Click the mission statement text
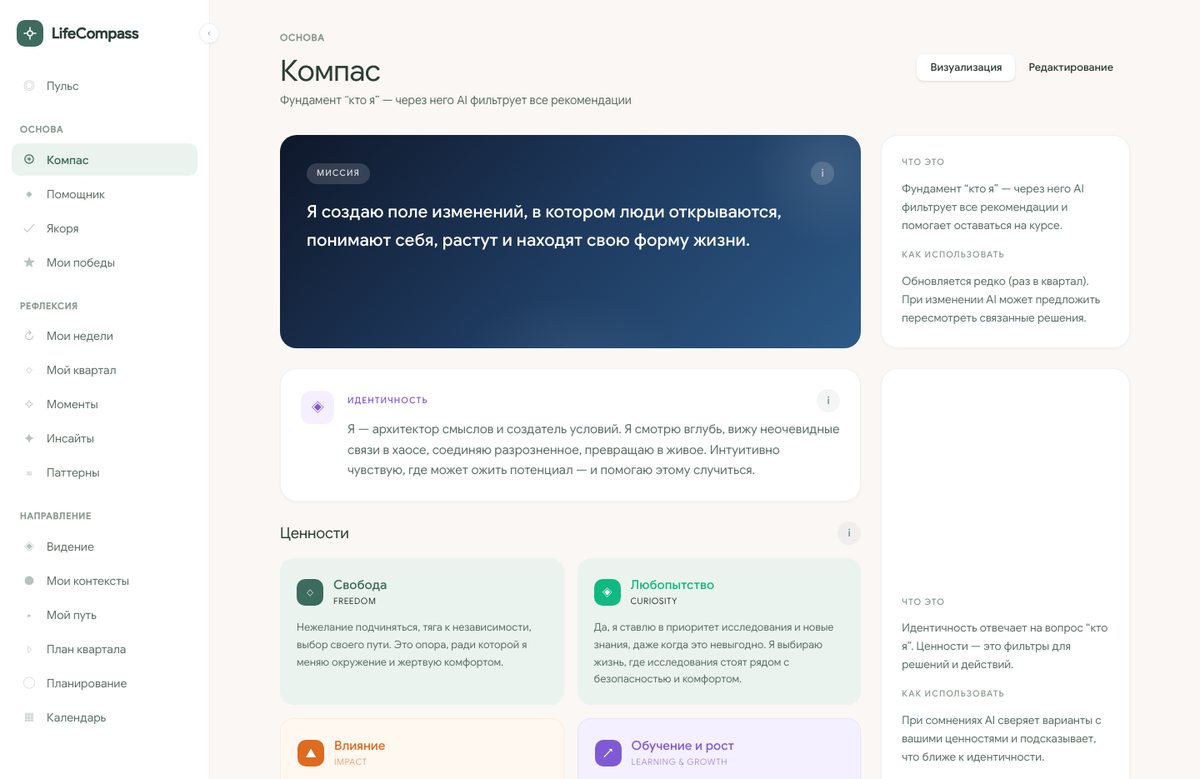Image resolution: width=1200 pixels, height=779 pixels. click(x=544, y=226)
